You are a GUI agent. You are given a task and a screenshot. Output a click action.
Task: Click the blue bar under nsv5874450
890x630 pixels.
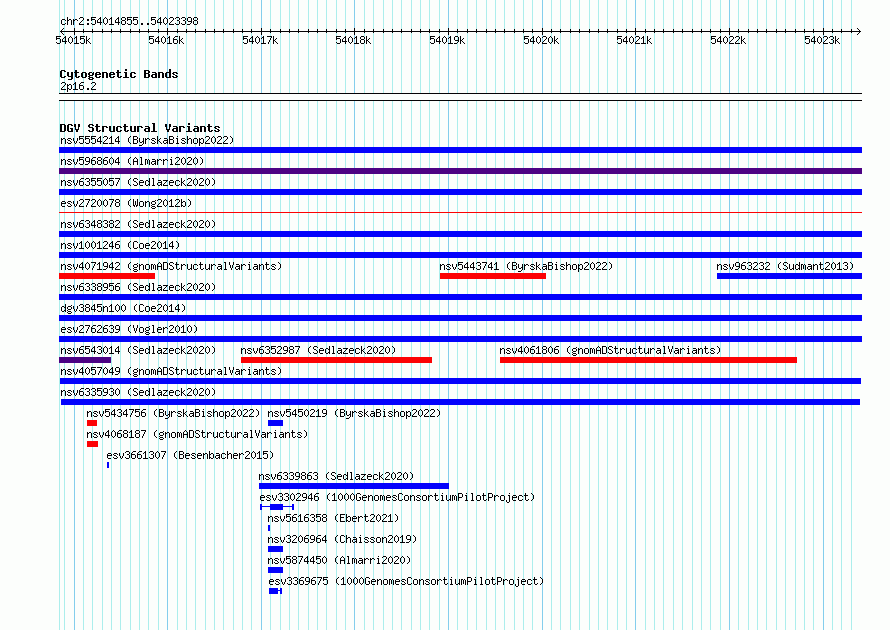275,570
